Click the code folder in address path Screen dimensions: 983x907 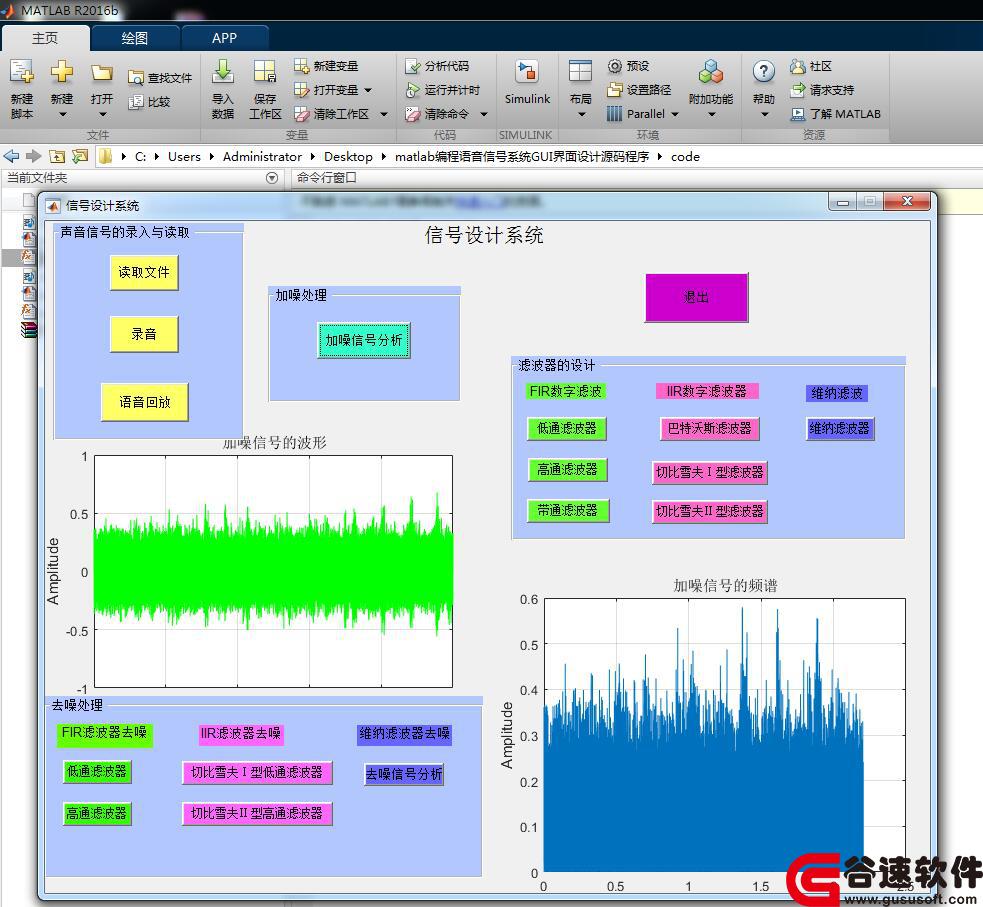coord(685,157)
